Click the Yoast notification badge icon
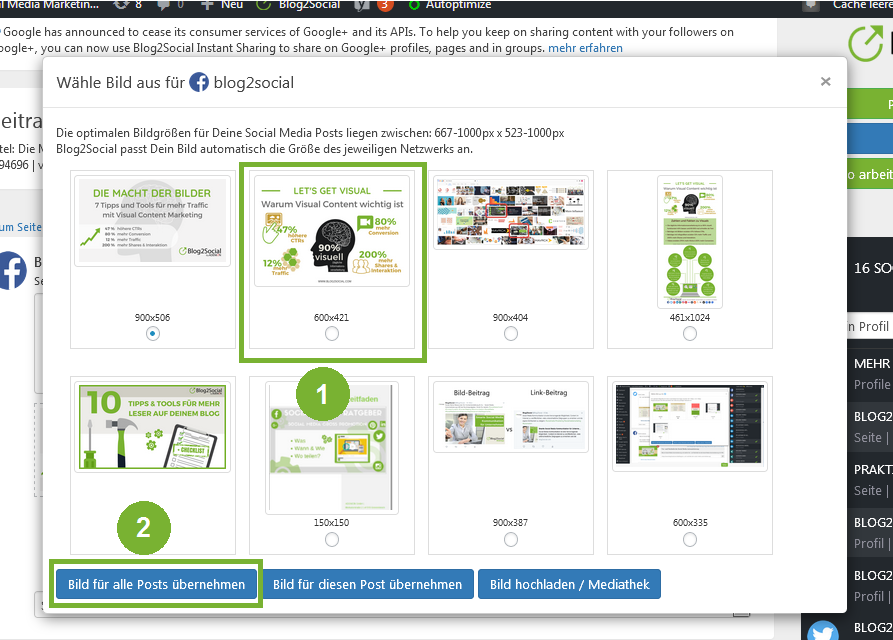Image resolution: width=893 pixels, height=640 pixels. point(384,5)
